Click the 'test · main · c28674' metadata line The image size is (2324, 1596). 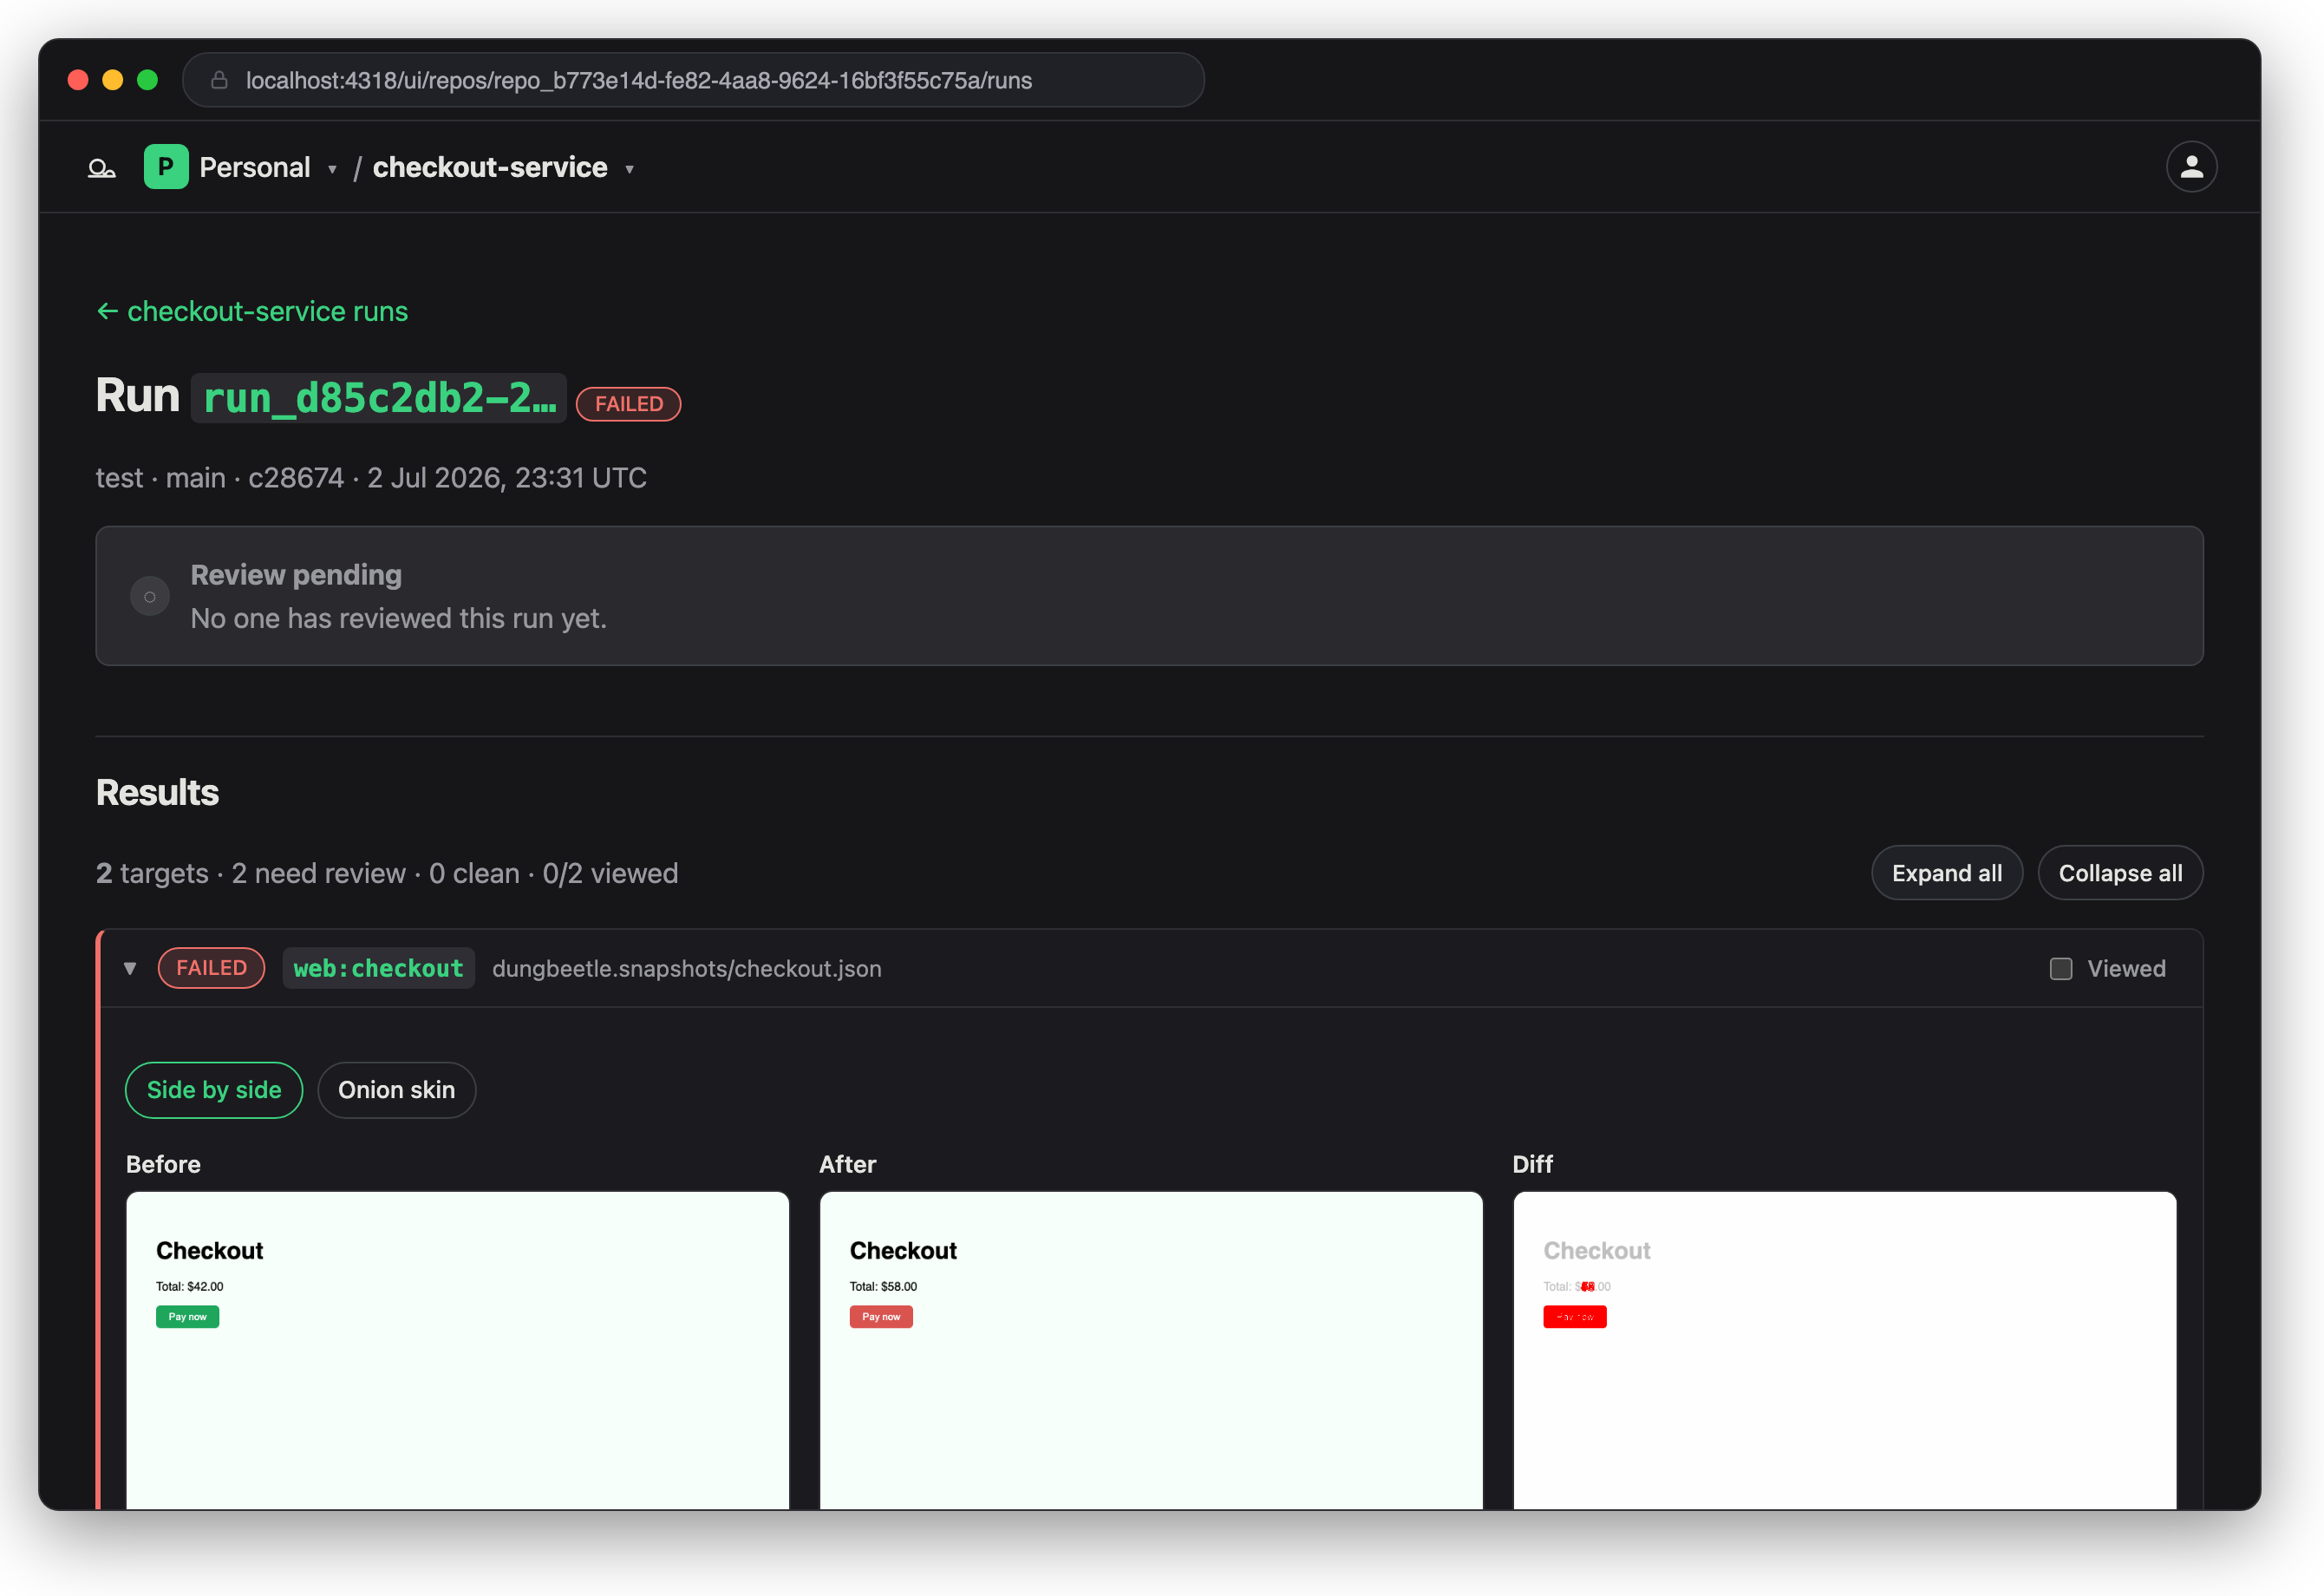click(x=371, y=478)
